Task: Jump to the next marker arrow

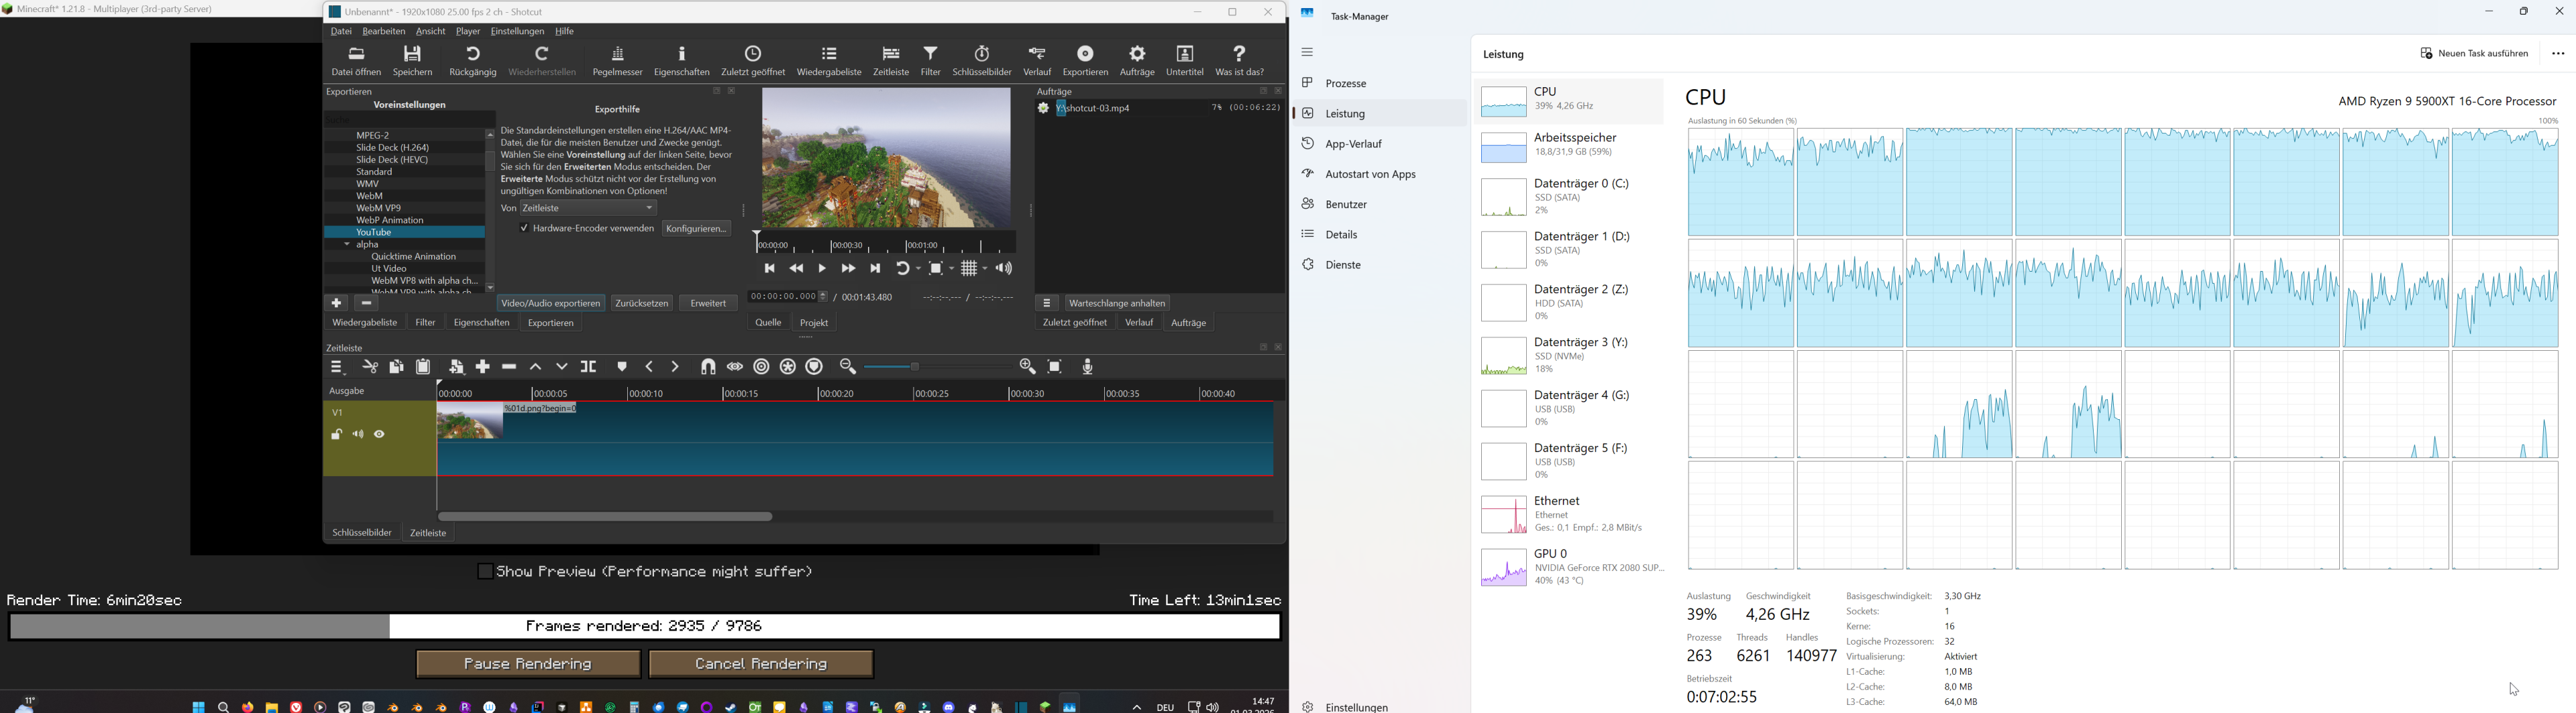Action: pos(675,367)
